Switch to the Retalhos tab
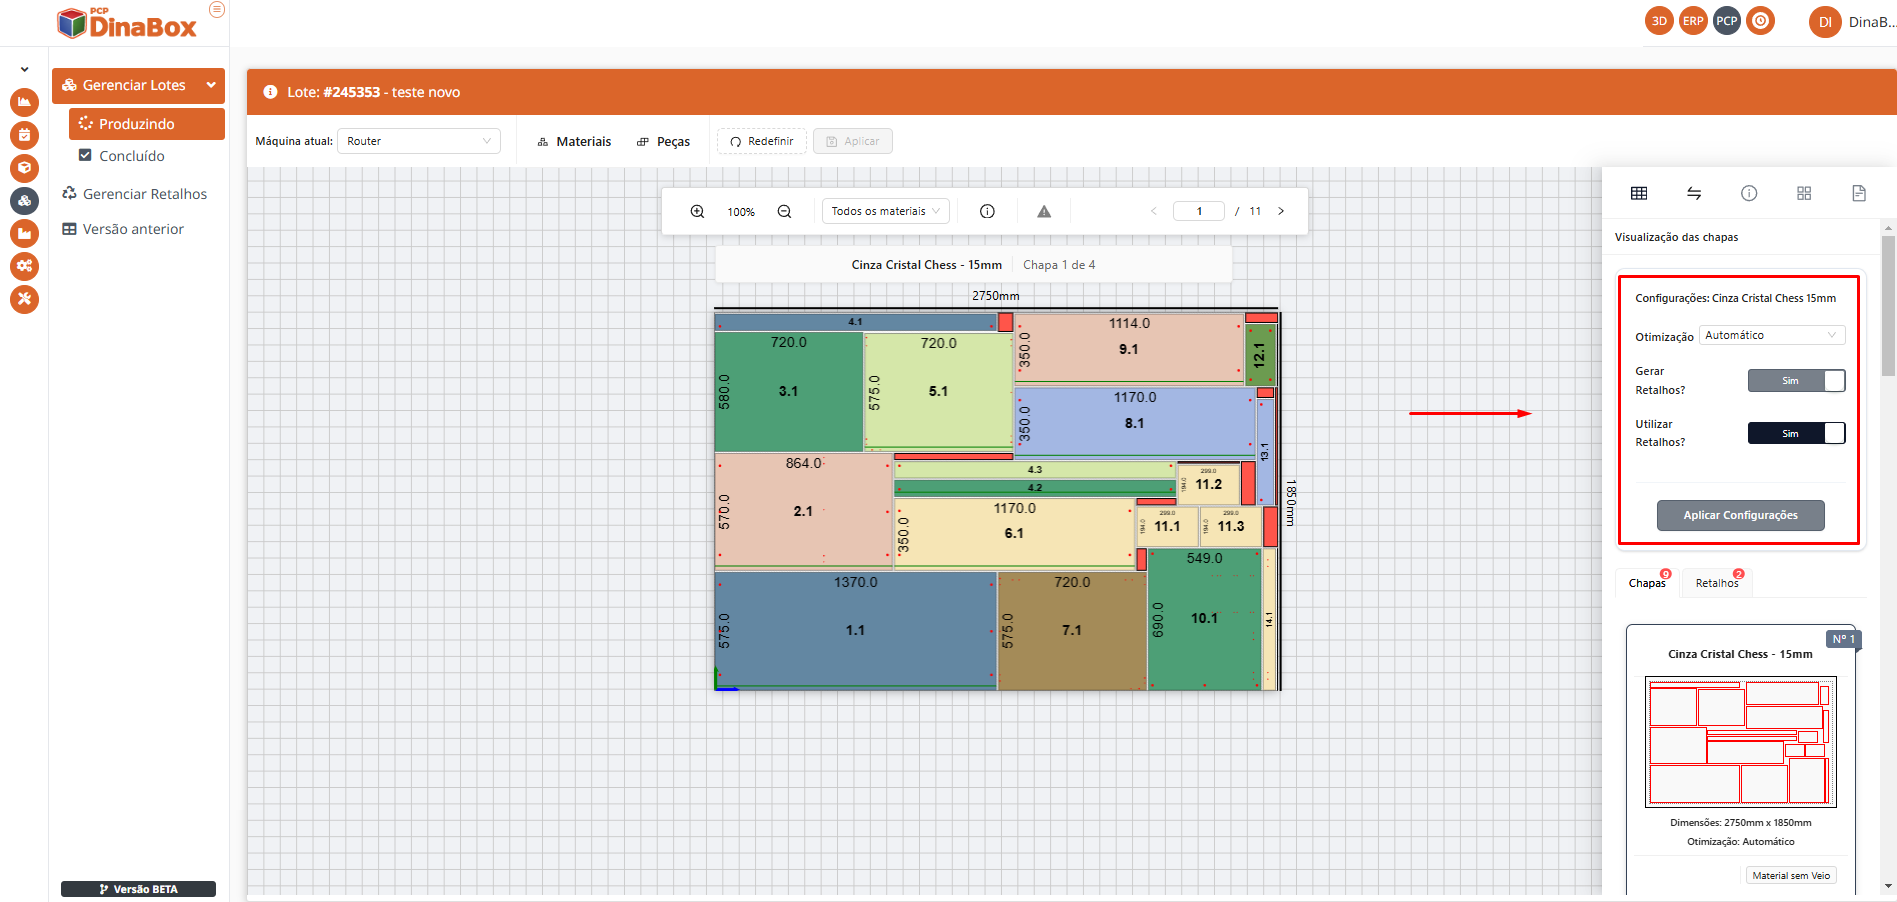This screenshot has width=1897, height=902. (x=1716, y=583)
